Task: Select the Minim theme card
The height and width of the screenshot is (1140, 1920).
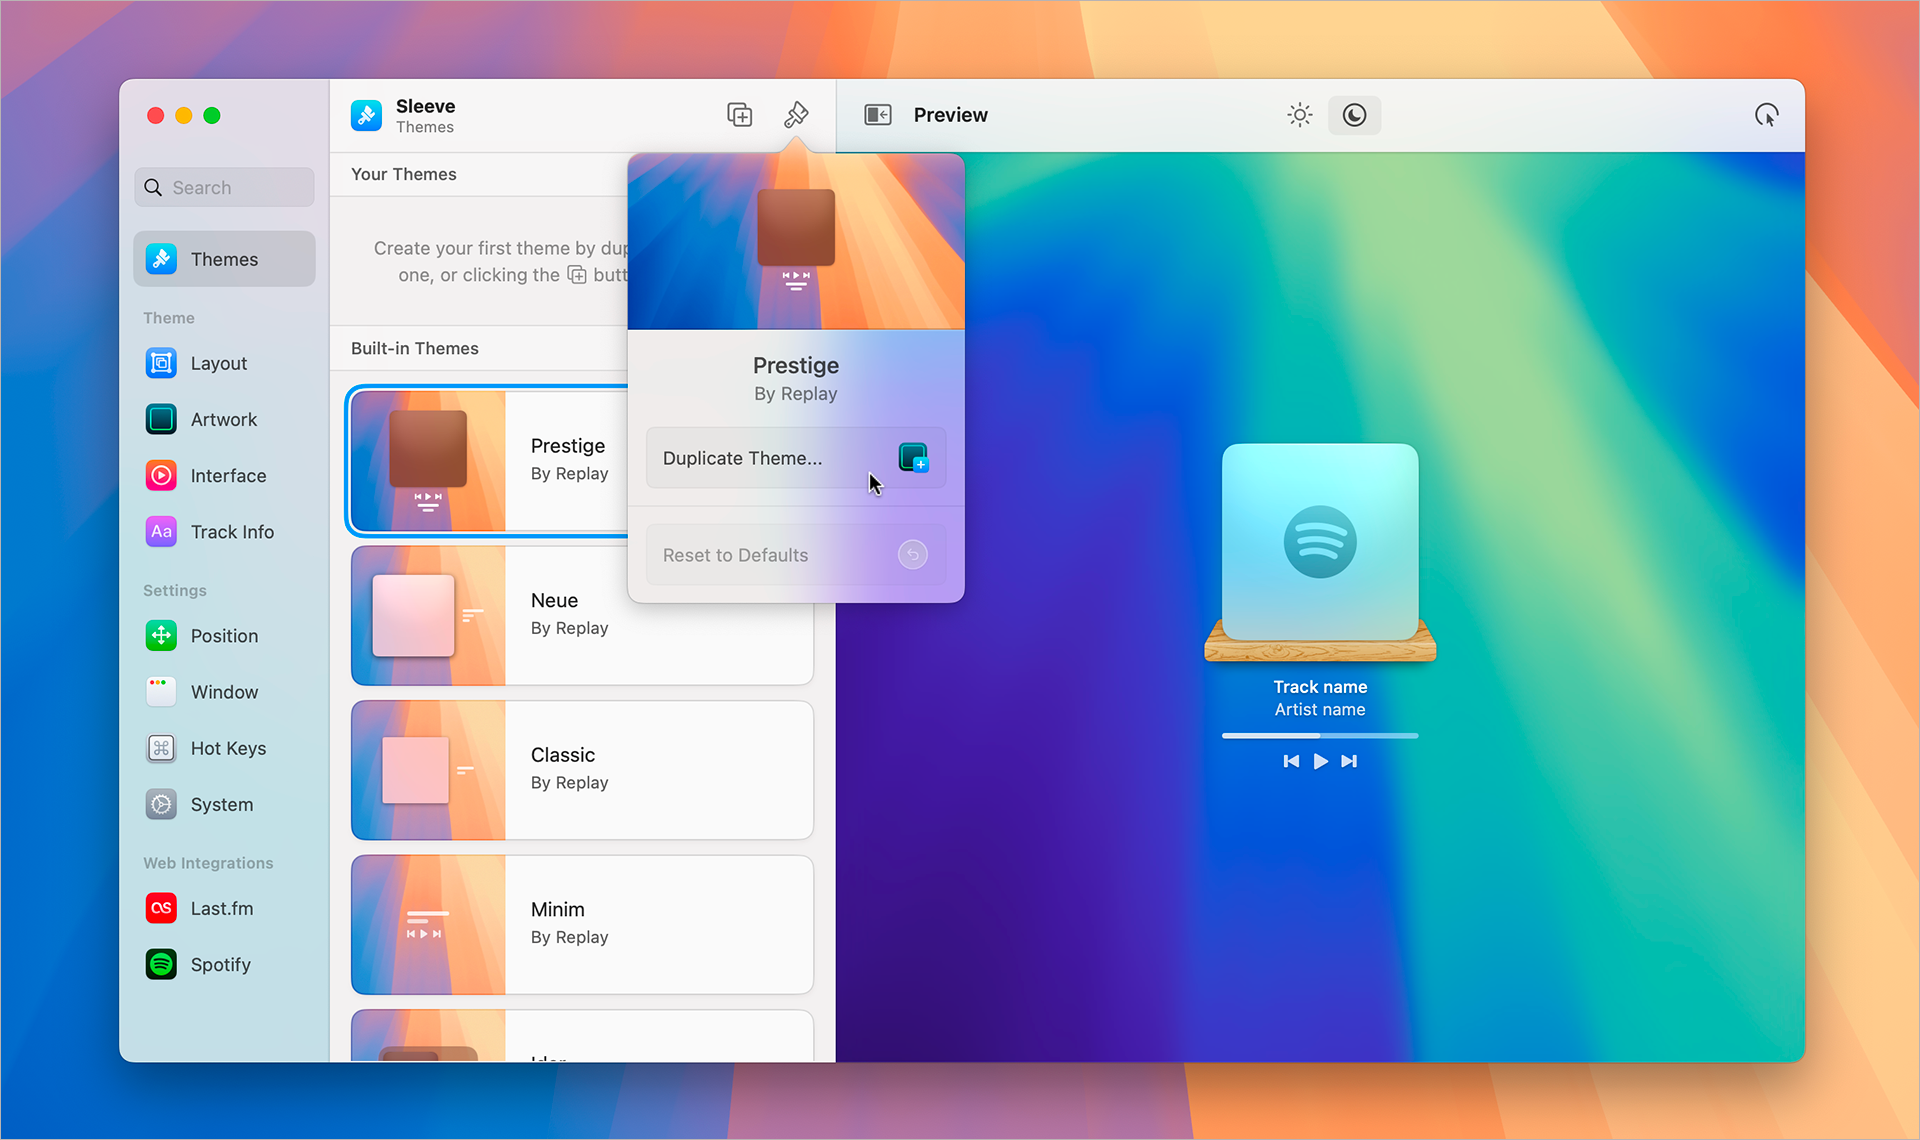Action: tap(582, 924)
